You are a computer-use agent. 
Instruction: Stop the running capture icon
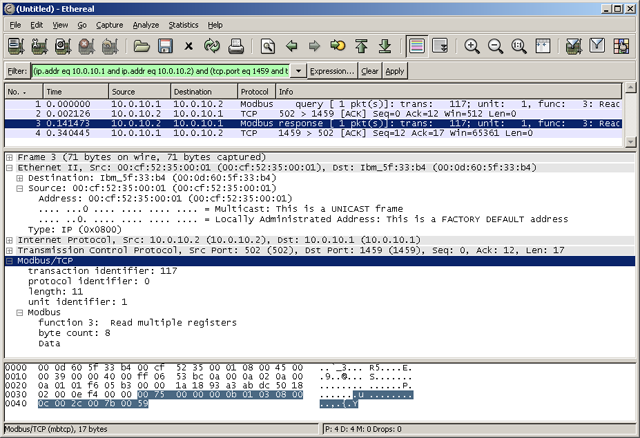[x=87, y=46]
